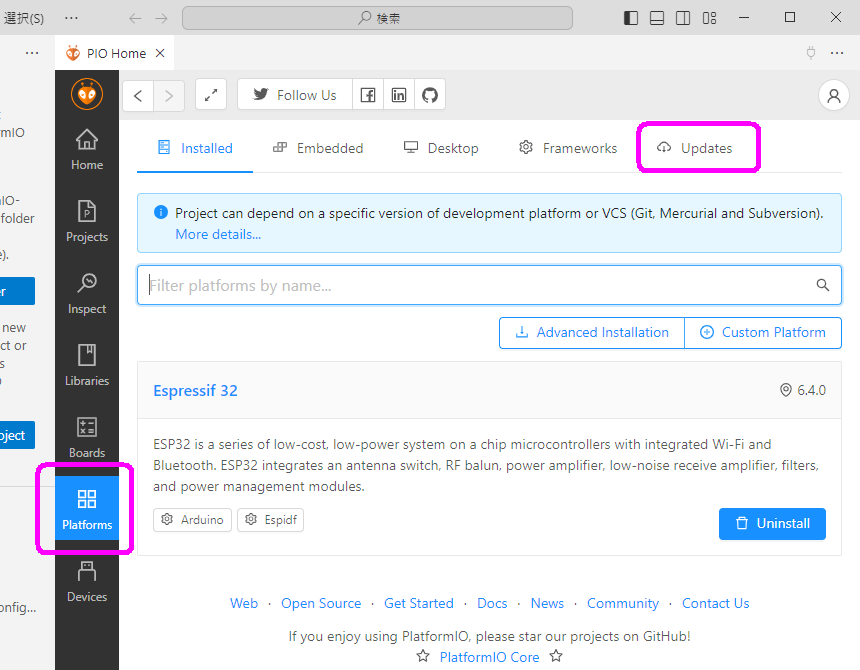
Task: Close the PIO Home tab
Action: tap(160, 53)
